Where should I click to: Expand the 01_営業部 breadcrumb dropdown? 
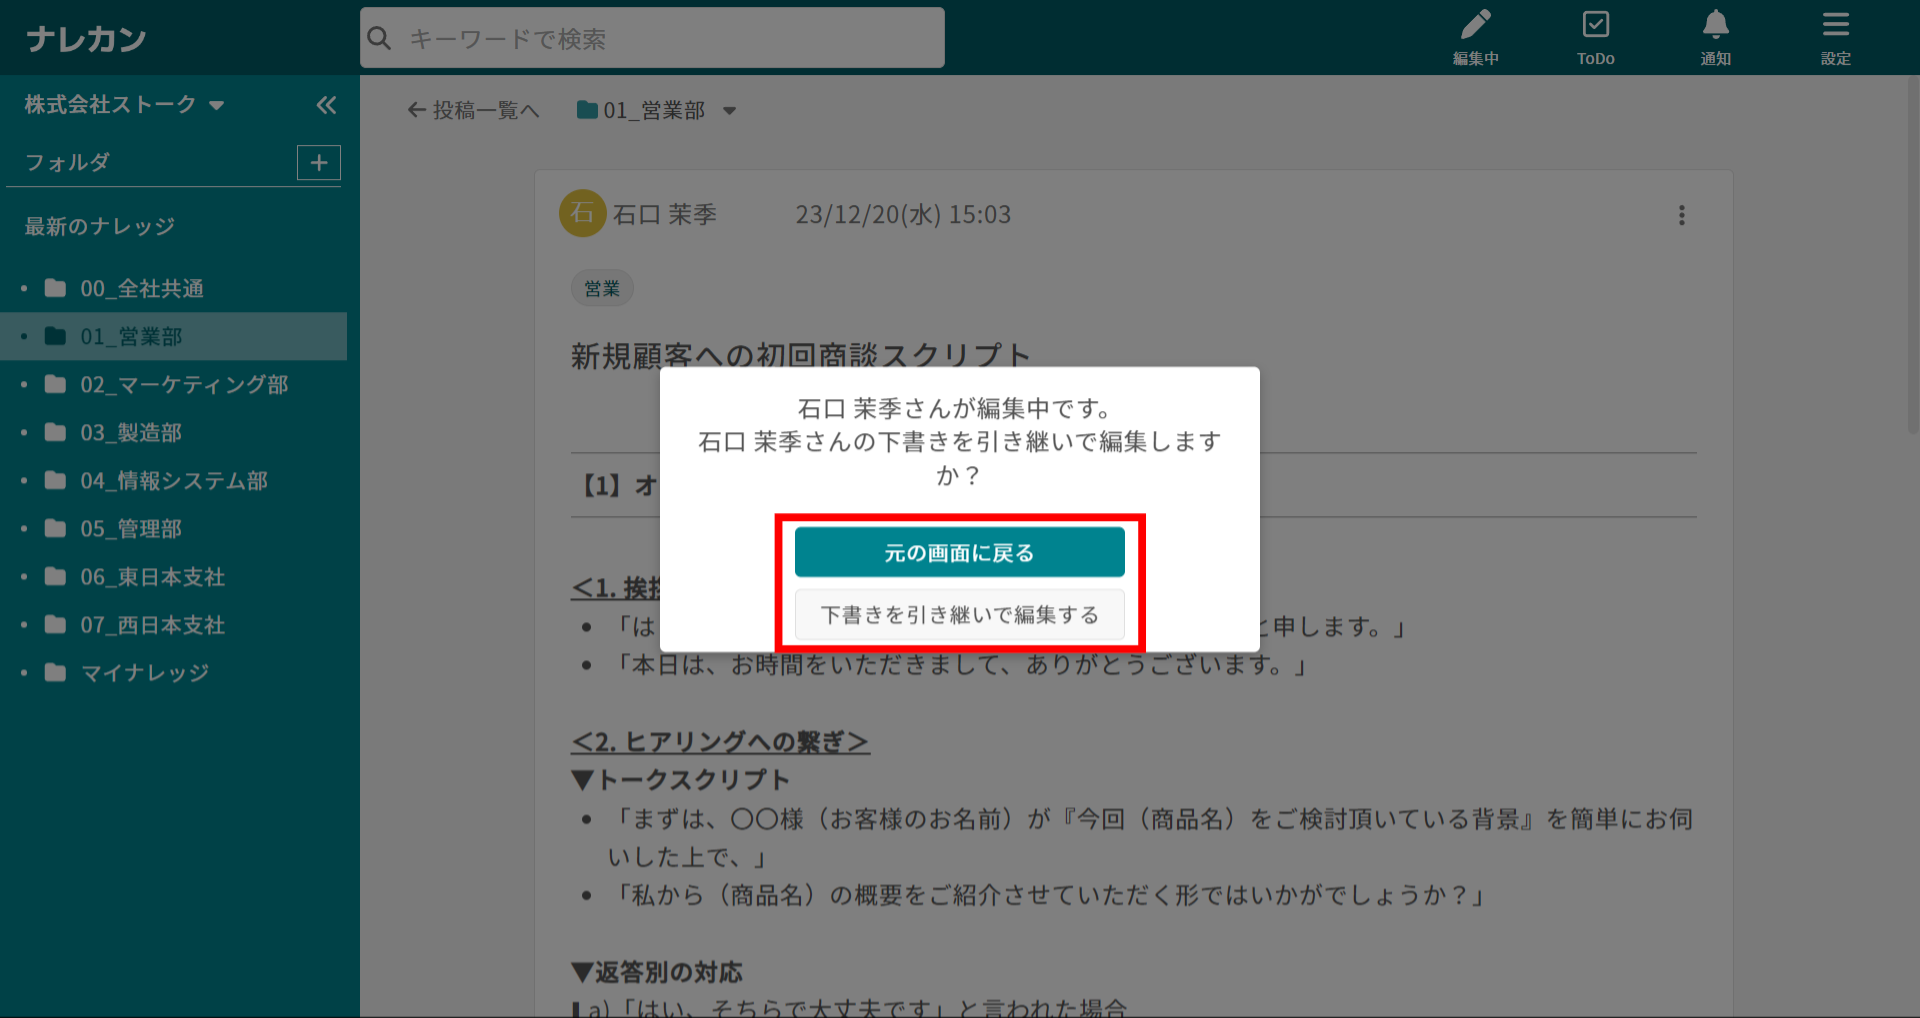(730, 111)
